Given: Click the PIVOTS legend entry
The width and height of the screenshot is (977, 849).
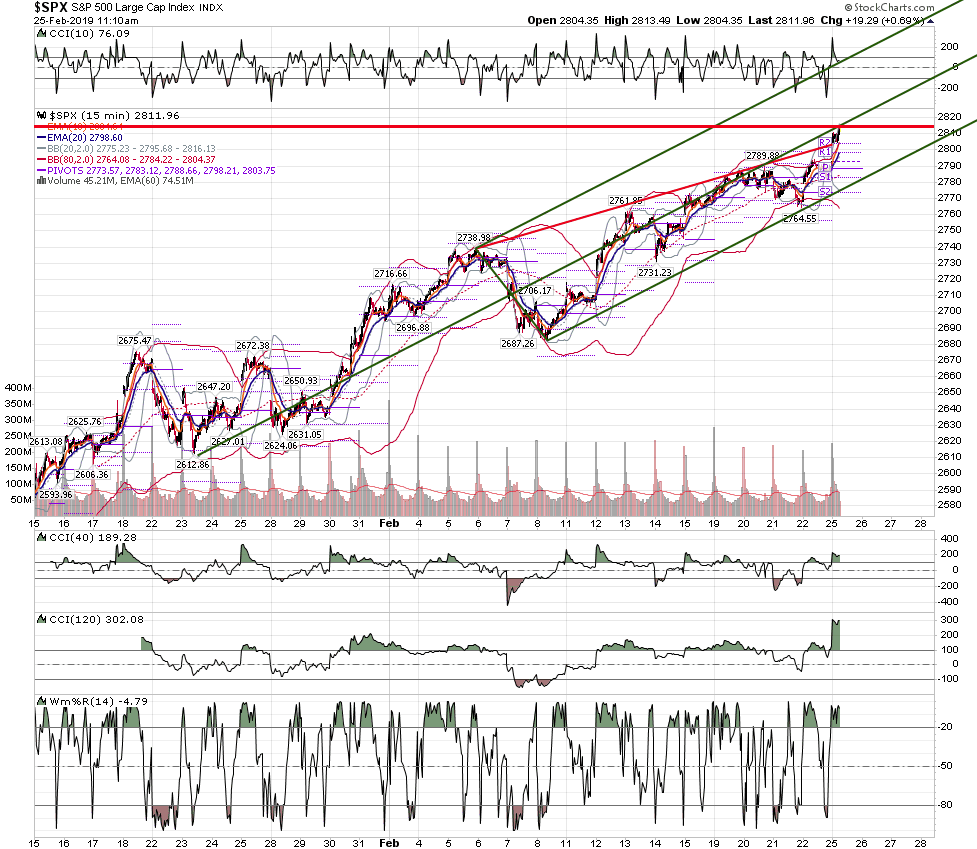Looking at the screenshot, I should pos(156,171).
